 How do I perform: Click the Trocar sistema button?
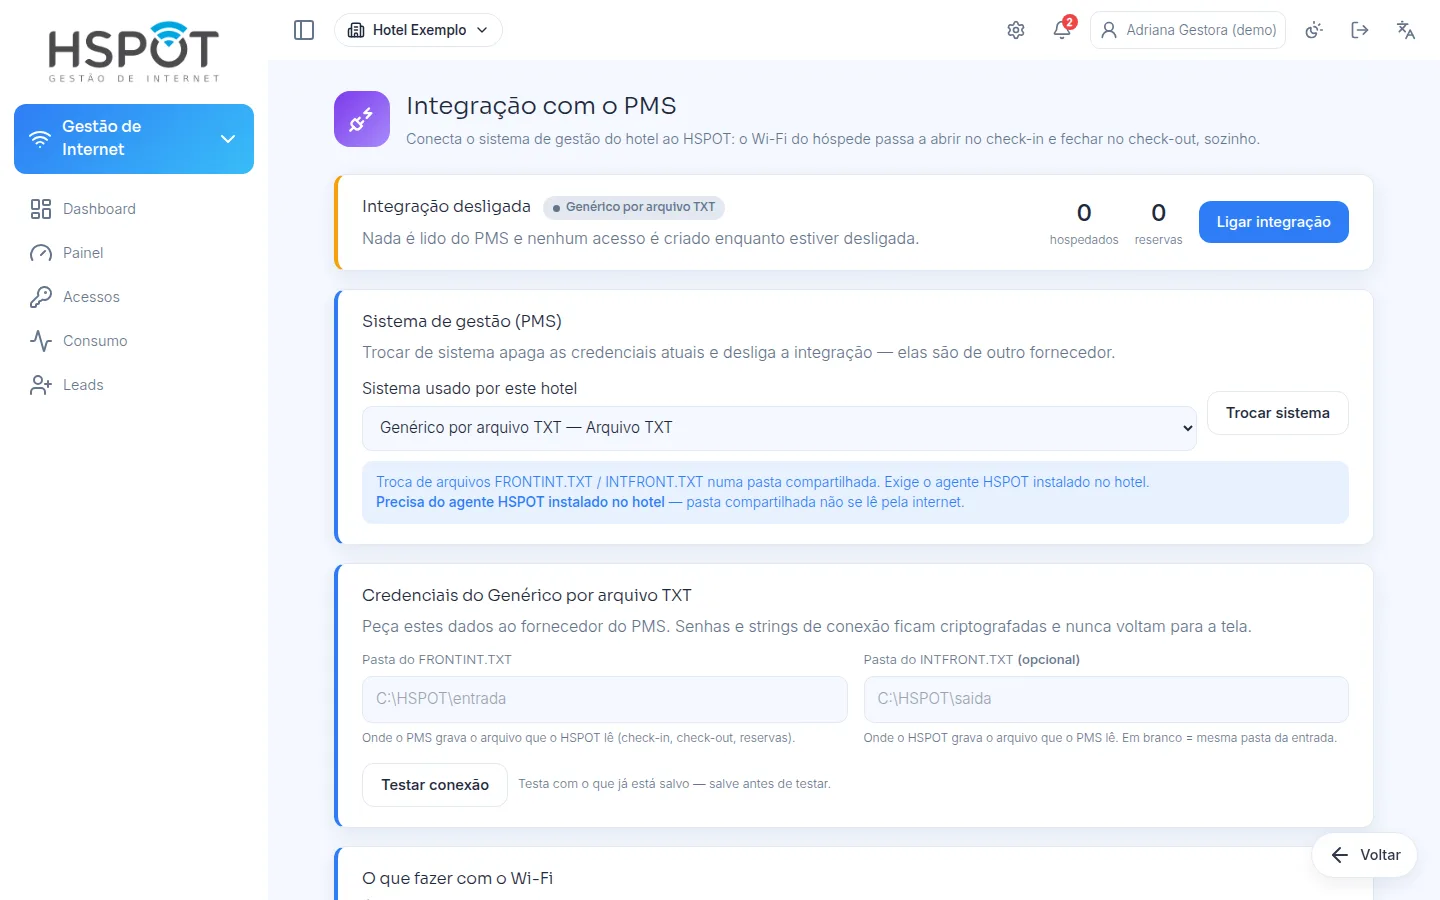pyautogui.click(x=1278, y=413)
